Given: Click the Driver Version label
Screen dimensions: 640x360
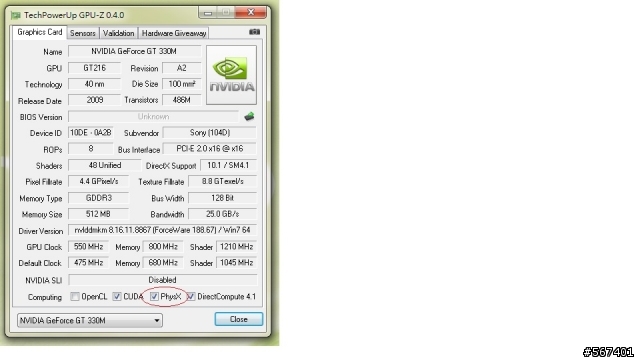Looking at the screenshot, I should [40, 231].
